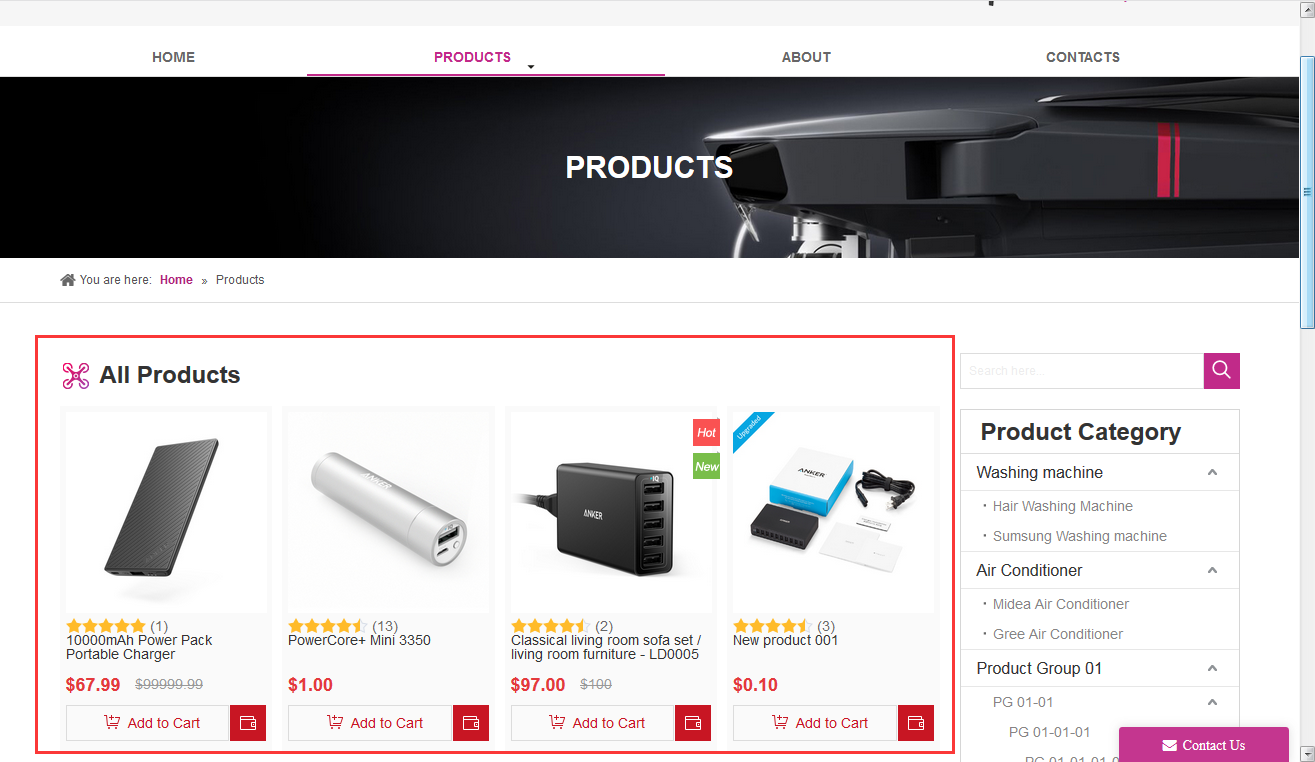
Task: Click the red wallet icon under Classical living room sofa
Action: coord(693,723)
